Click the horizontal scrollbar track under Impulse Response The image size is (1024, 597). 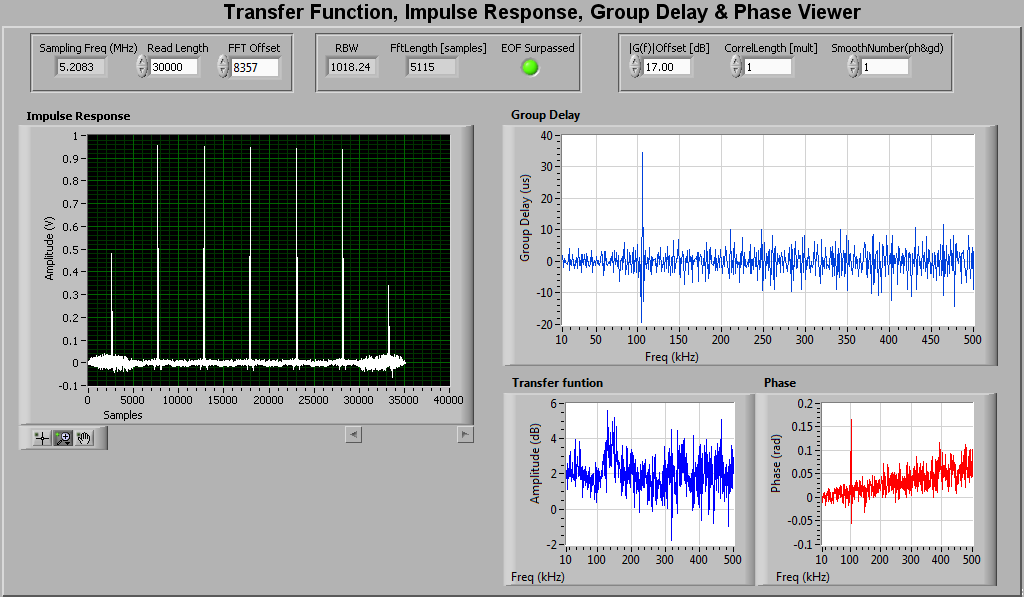point(409,434)
